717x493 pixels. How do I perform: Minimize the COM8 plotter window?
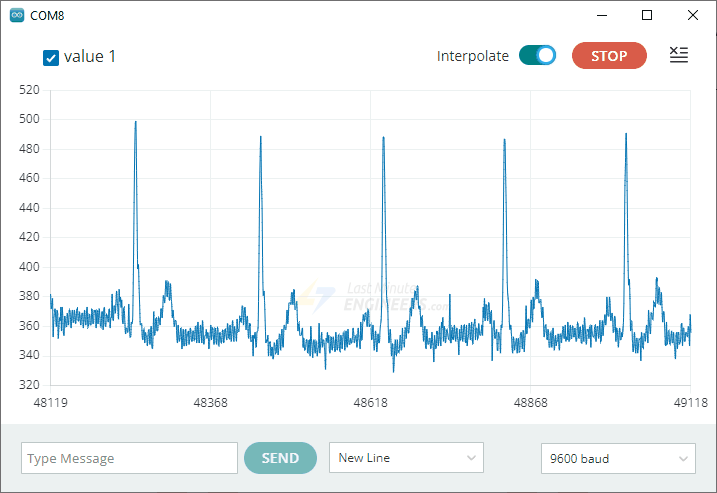click(601, 16)
